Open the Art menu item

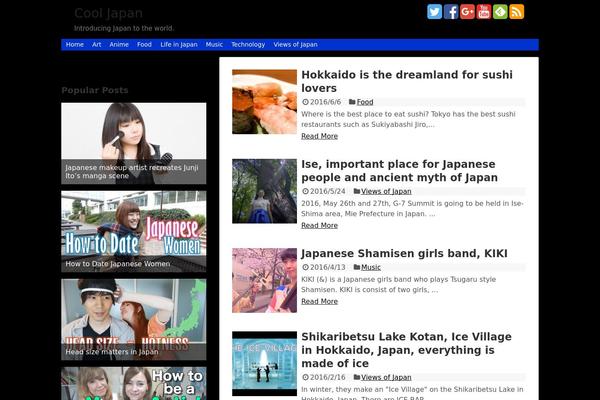coord(96,44)
